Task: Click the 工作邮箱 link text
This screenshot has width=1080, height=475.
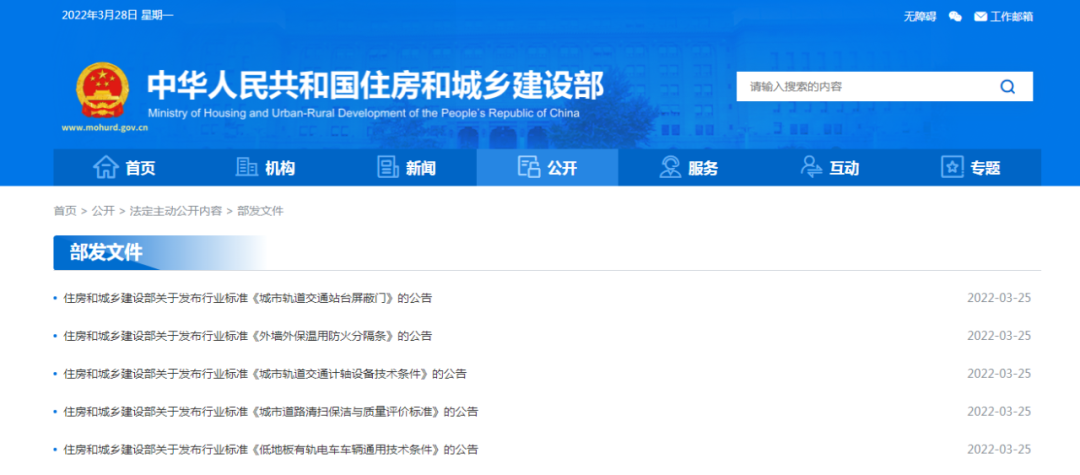Action: [x=1012, y=17]
